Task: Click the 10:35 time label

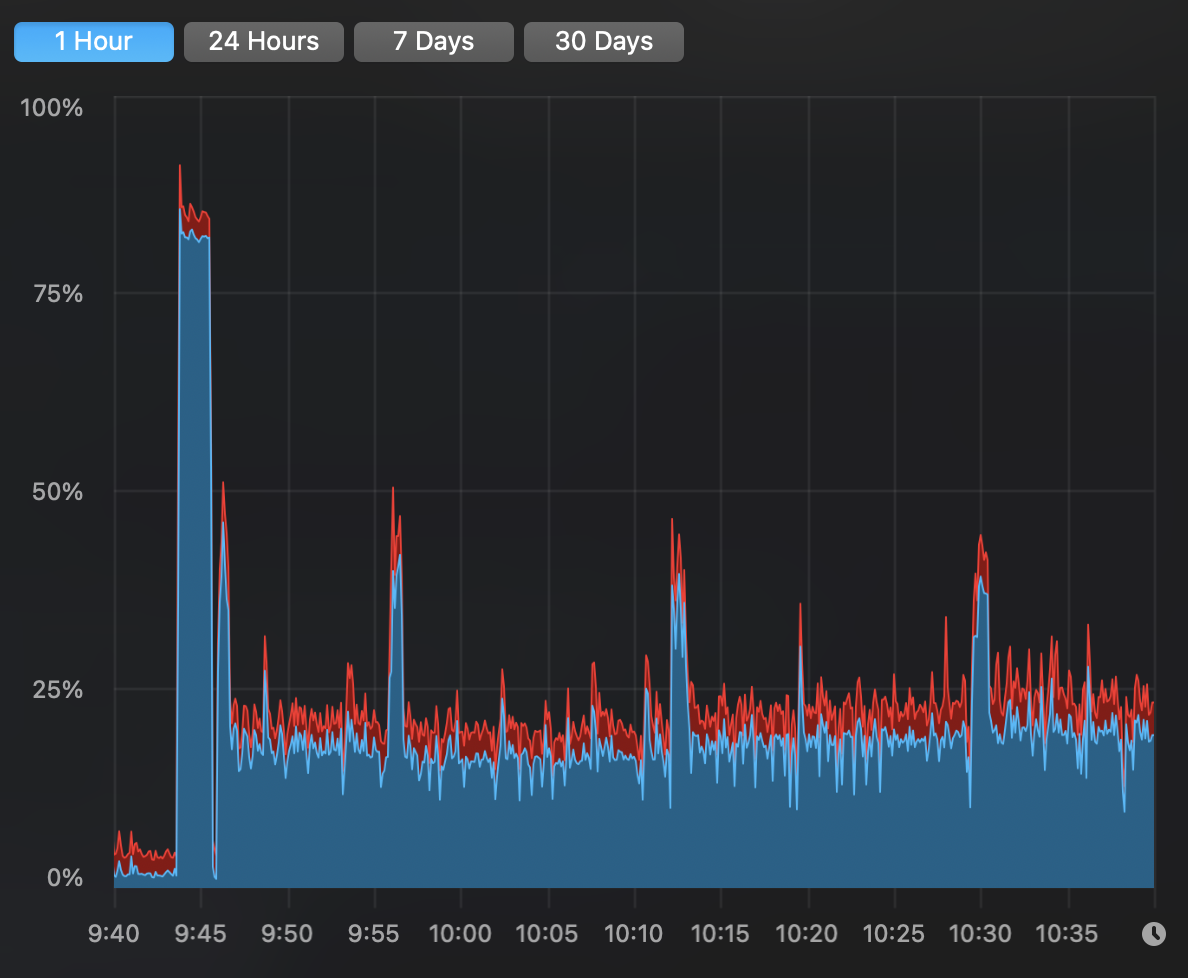Action: 1067,933
